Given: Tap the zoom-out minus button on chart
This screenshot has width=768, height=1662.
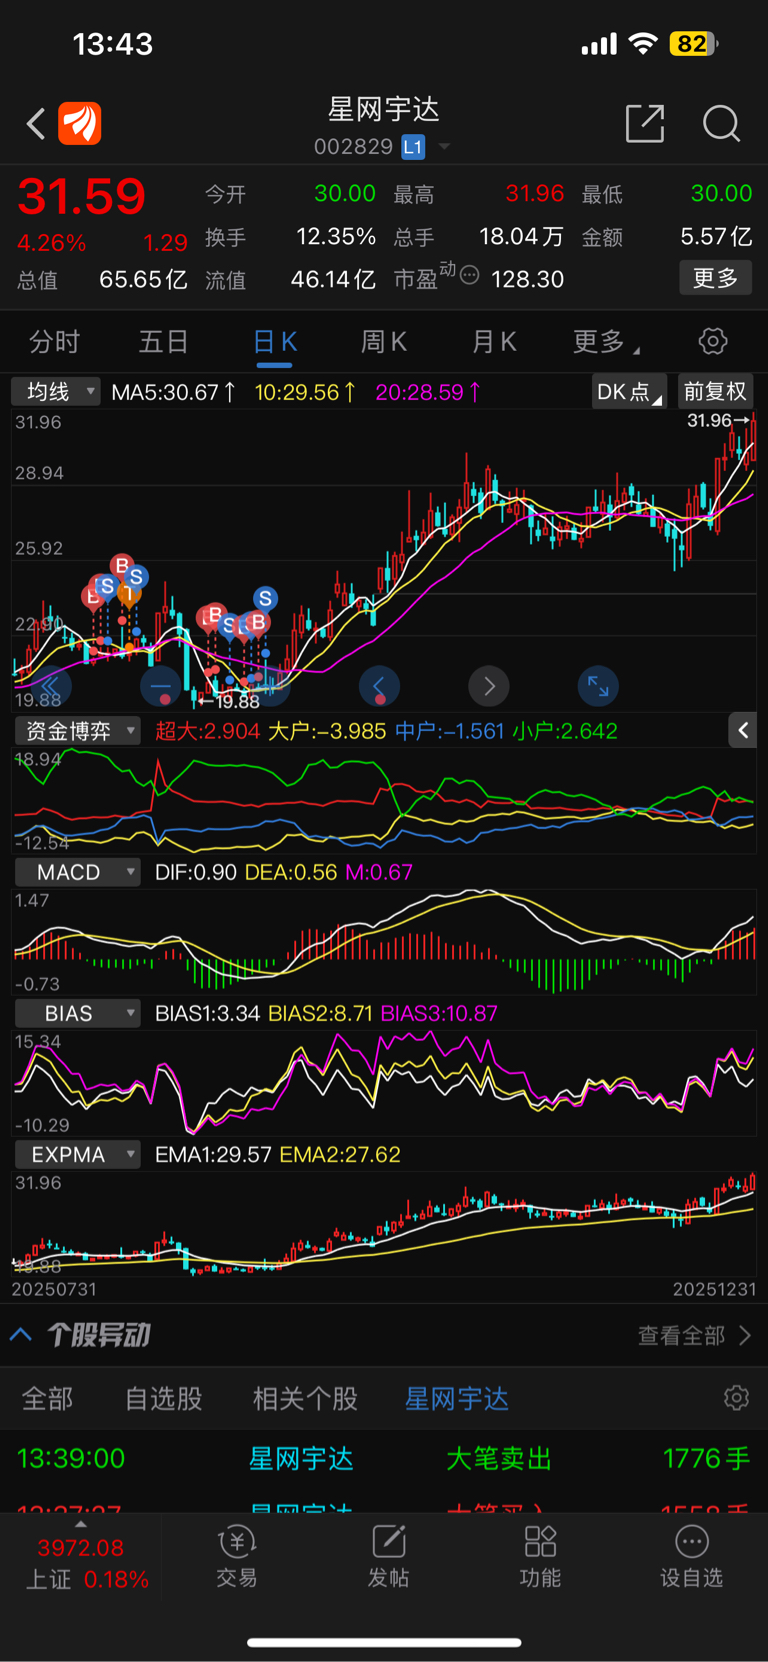Looking at the screenshot, I should (x=160, y=686).
